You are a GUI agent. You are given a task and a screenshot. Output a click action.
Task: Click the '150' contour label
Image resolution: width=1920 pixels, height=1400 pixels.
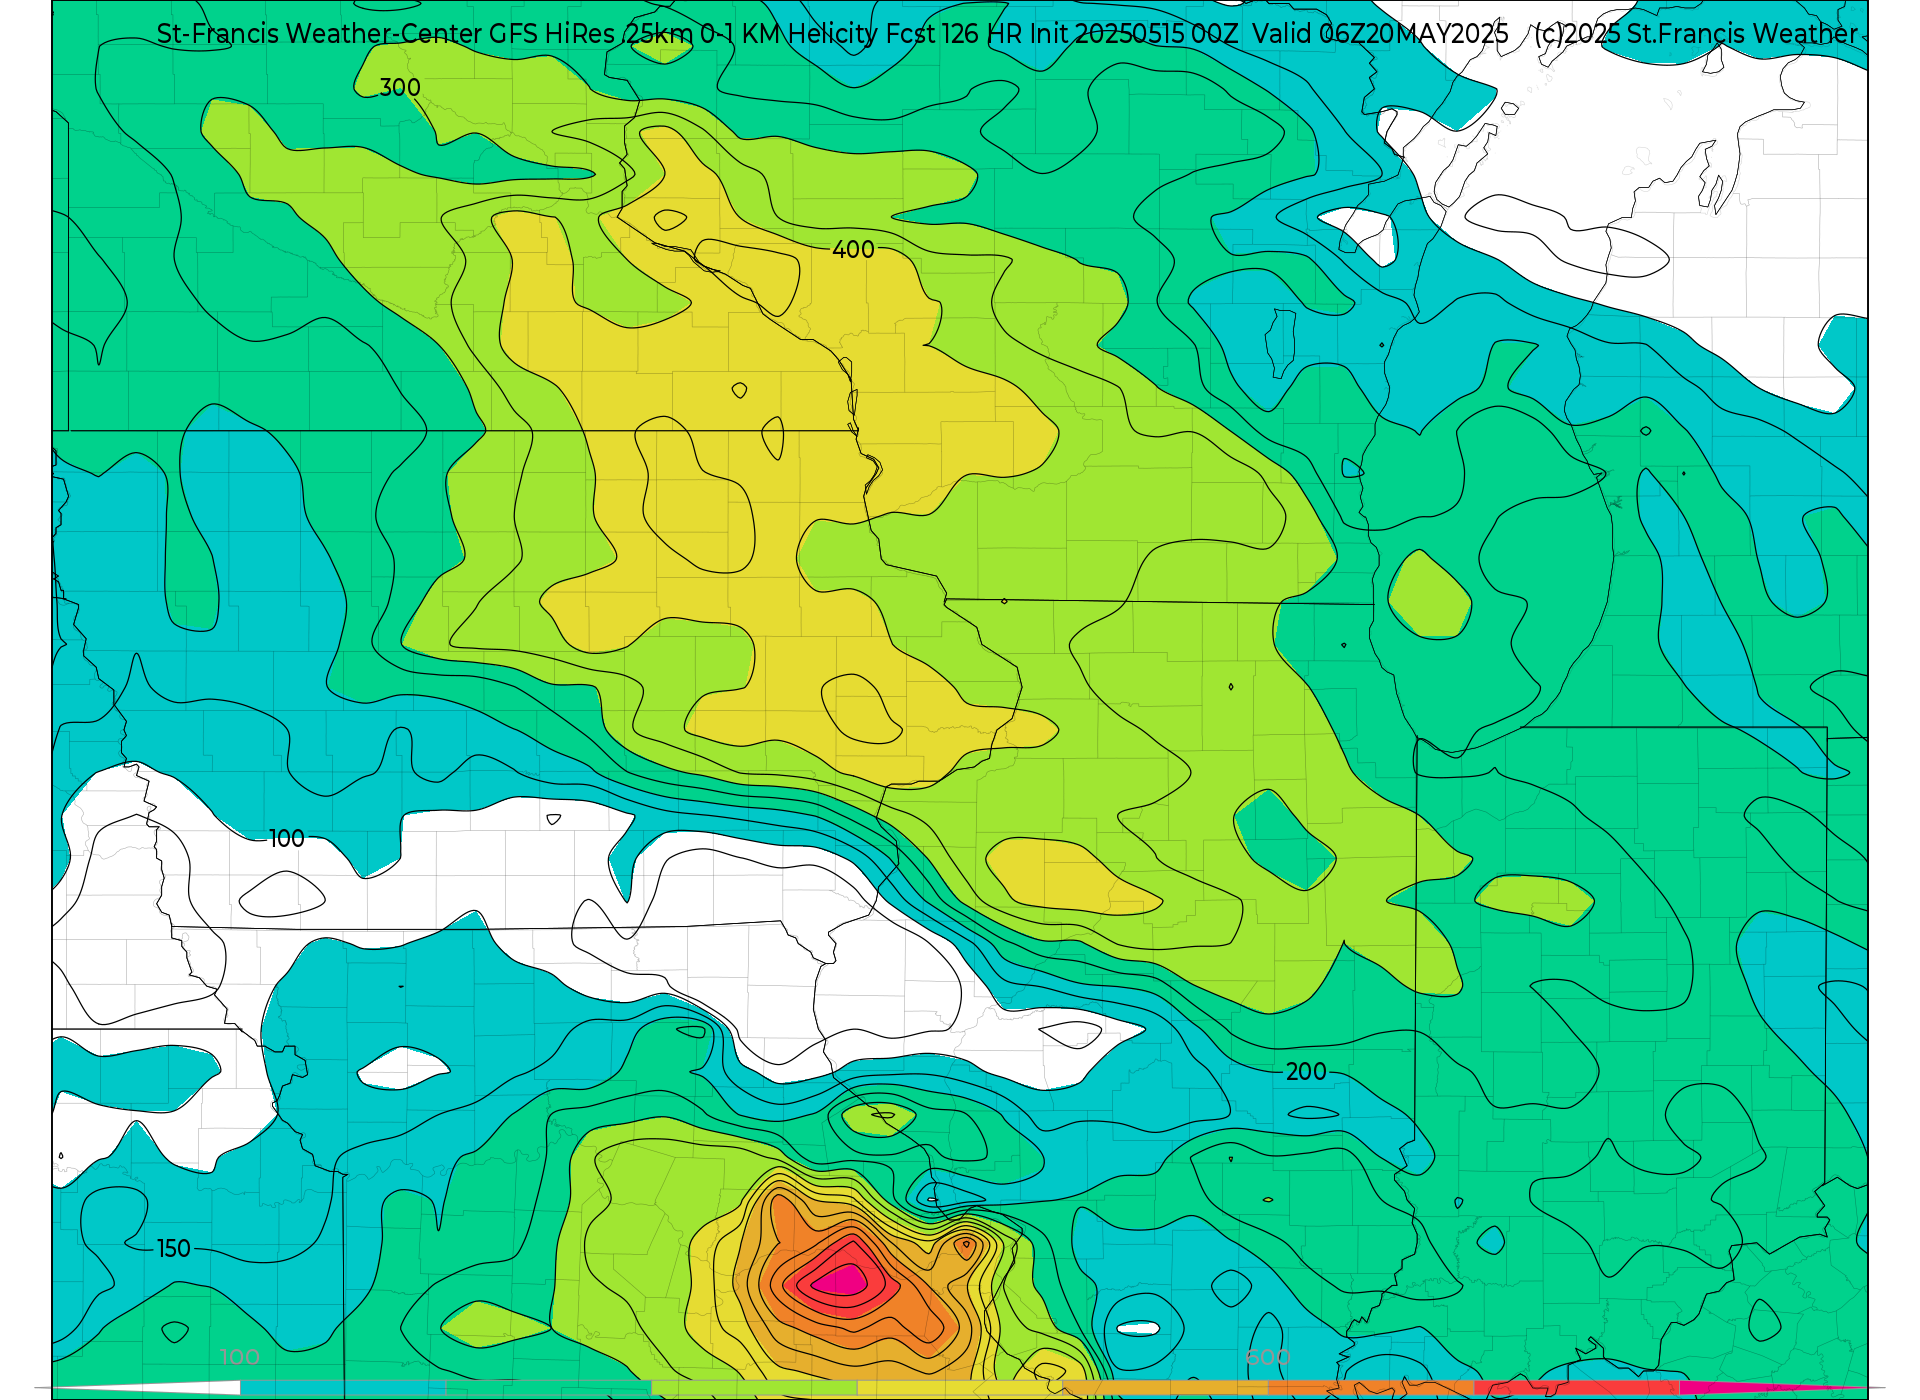[x=174, y=1249]
